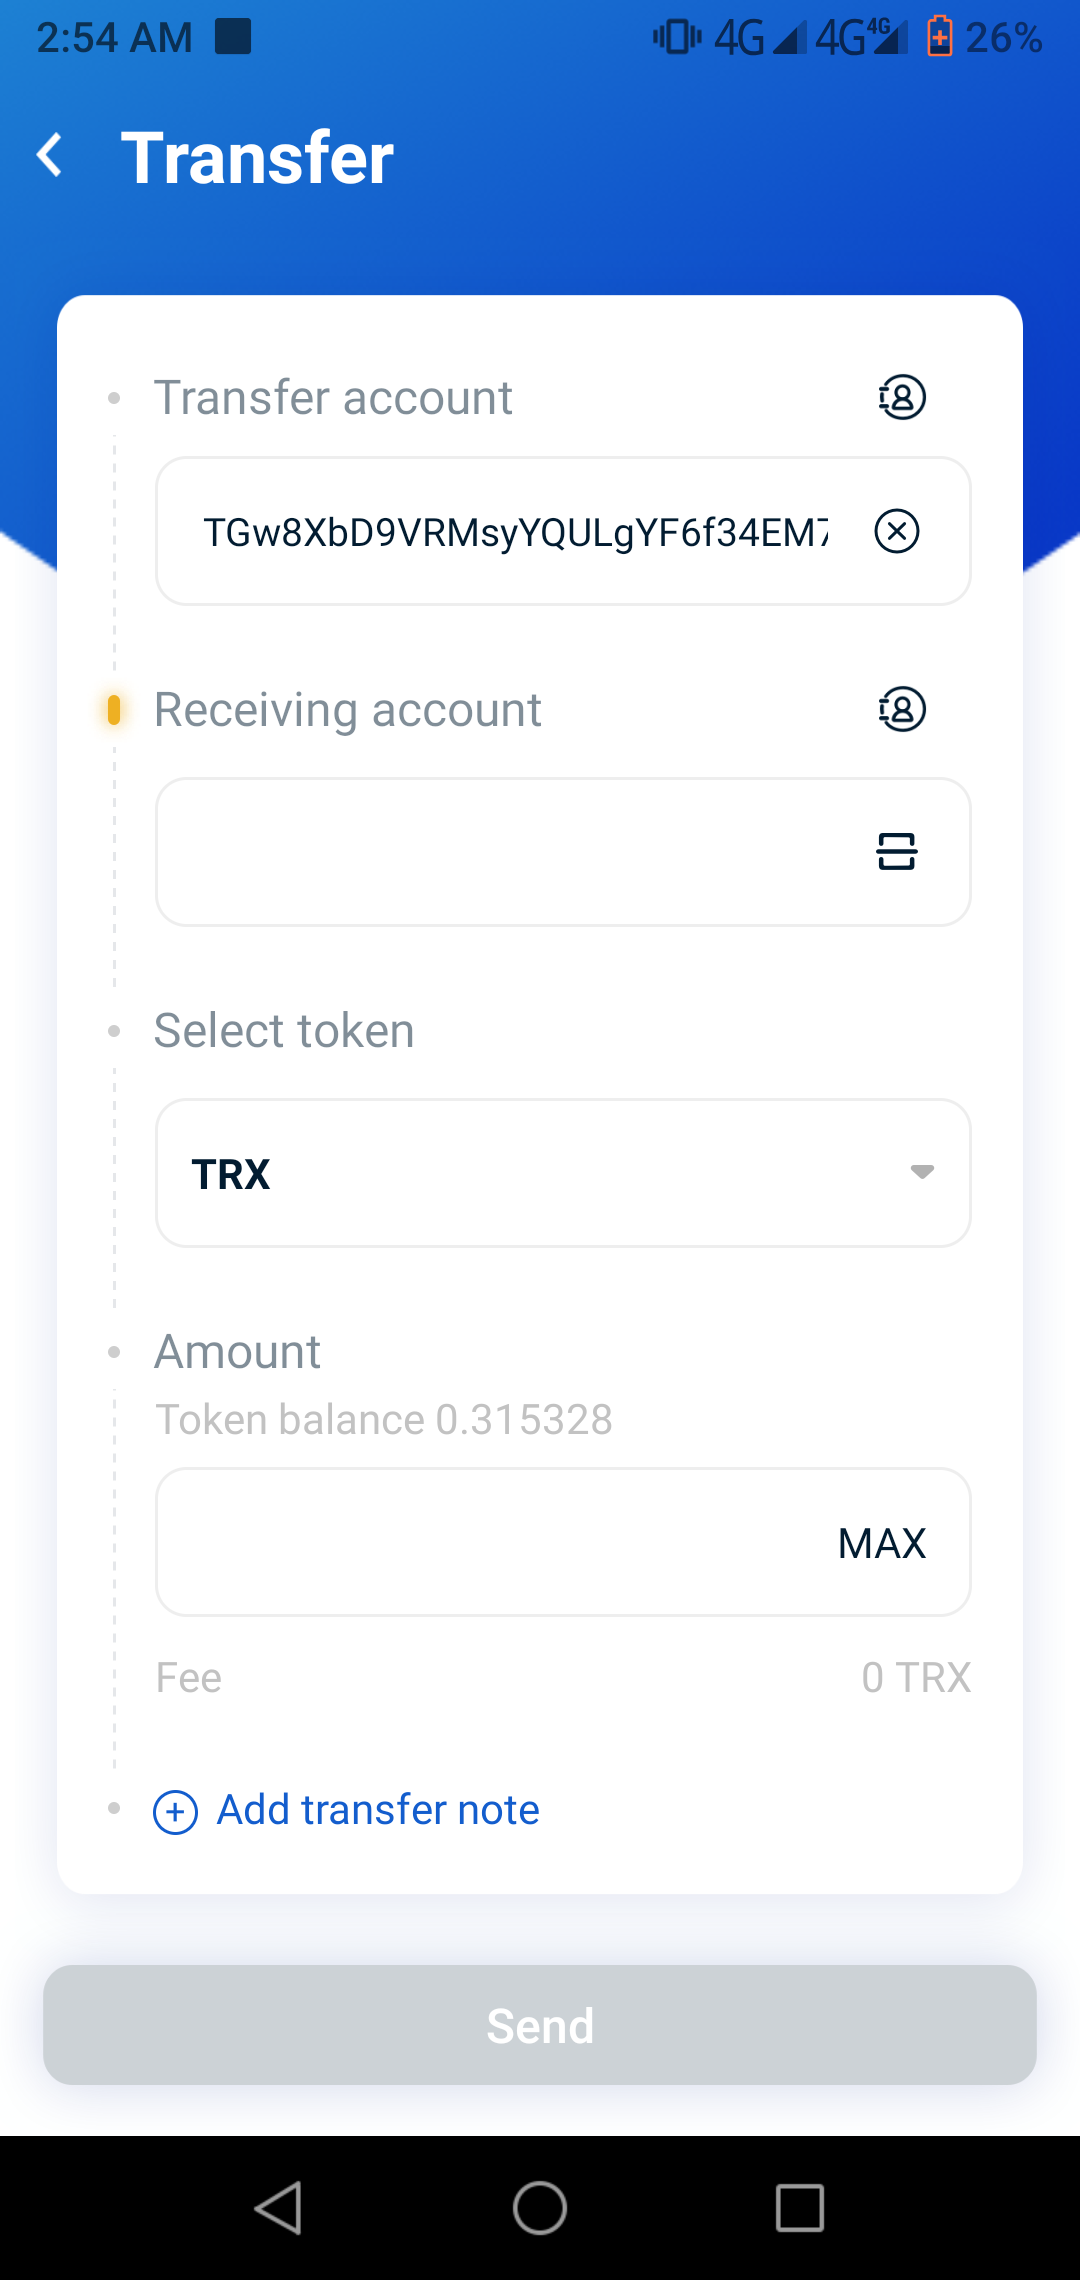The image size is (1080, 2280).
Task: Tap Android back navigation button
Action: [x=279, y=2207]
